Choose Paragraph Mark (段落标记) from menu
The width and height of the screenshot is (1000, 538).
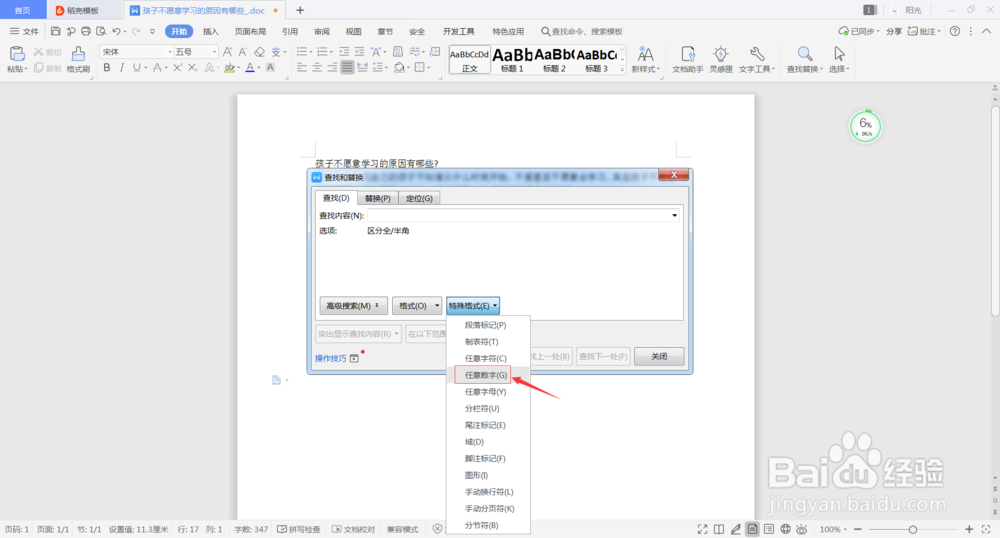(x=488, y=325)
